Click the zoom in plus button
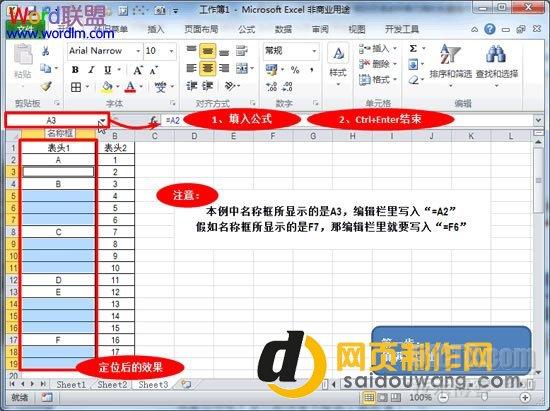 525,398
